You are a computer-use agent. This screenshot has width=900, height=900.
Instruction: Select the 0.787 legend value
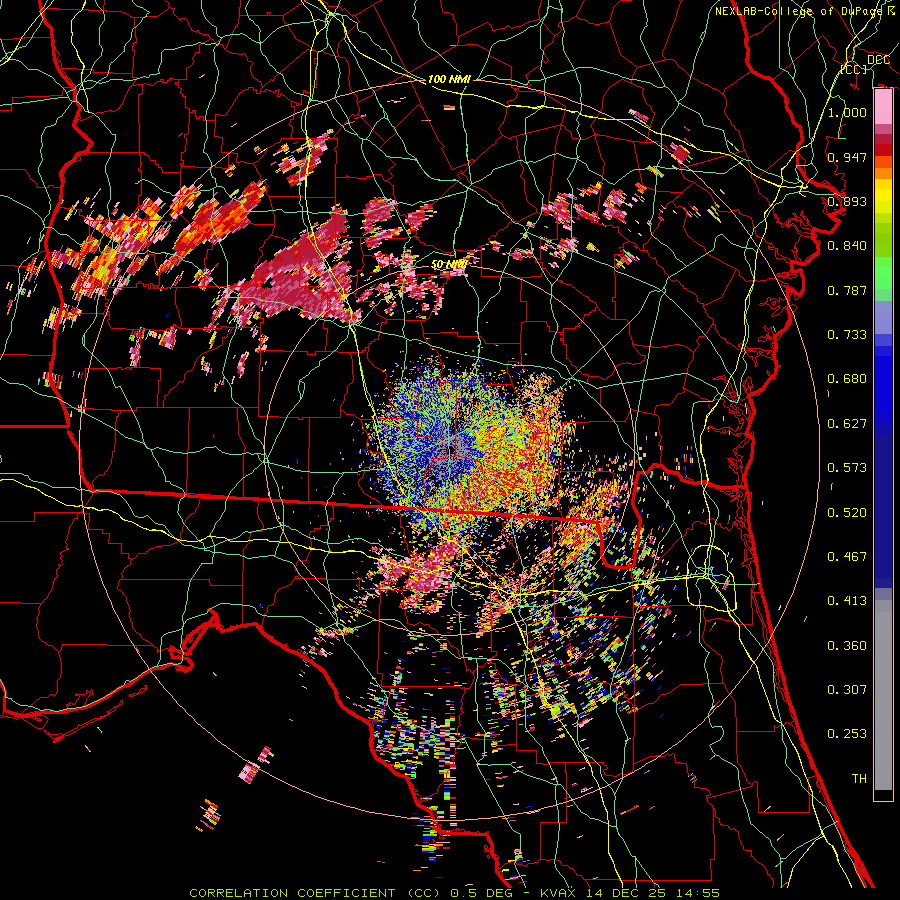(x=847, y=290)
